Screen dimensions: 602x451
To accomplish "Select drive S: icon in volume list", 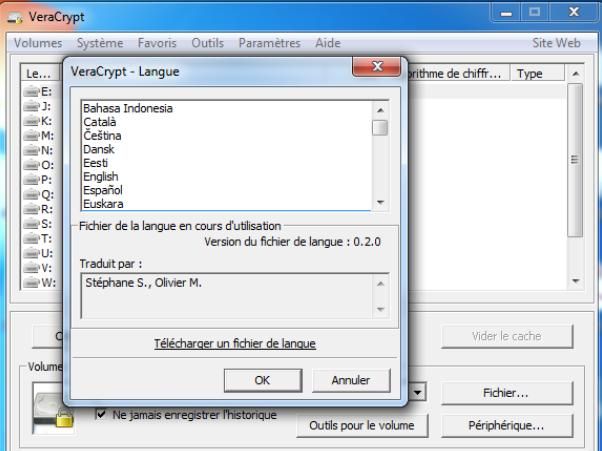I will tap(31, 224).
